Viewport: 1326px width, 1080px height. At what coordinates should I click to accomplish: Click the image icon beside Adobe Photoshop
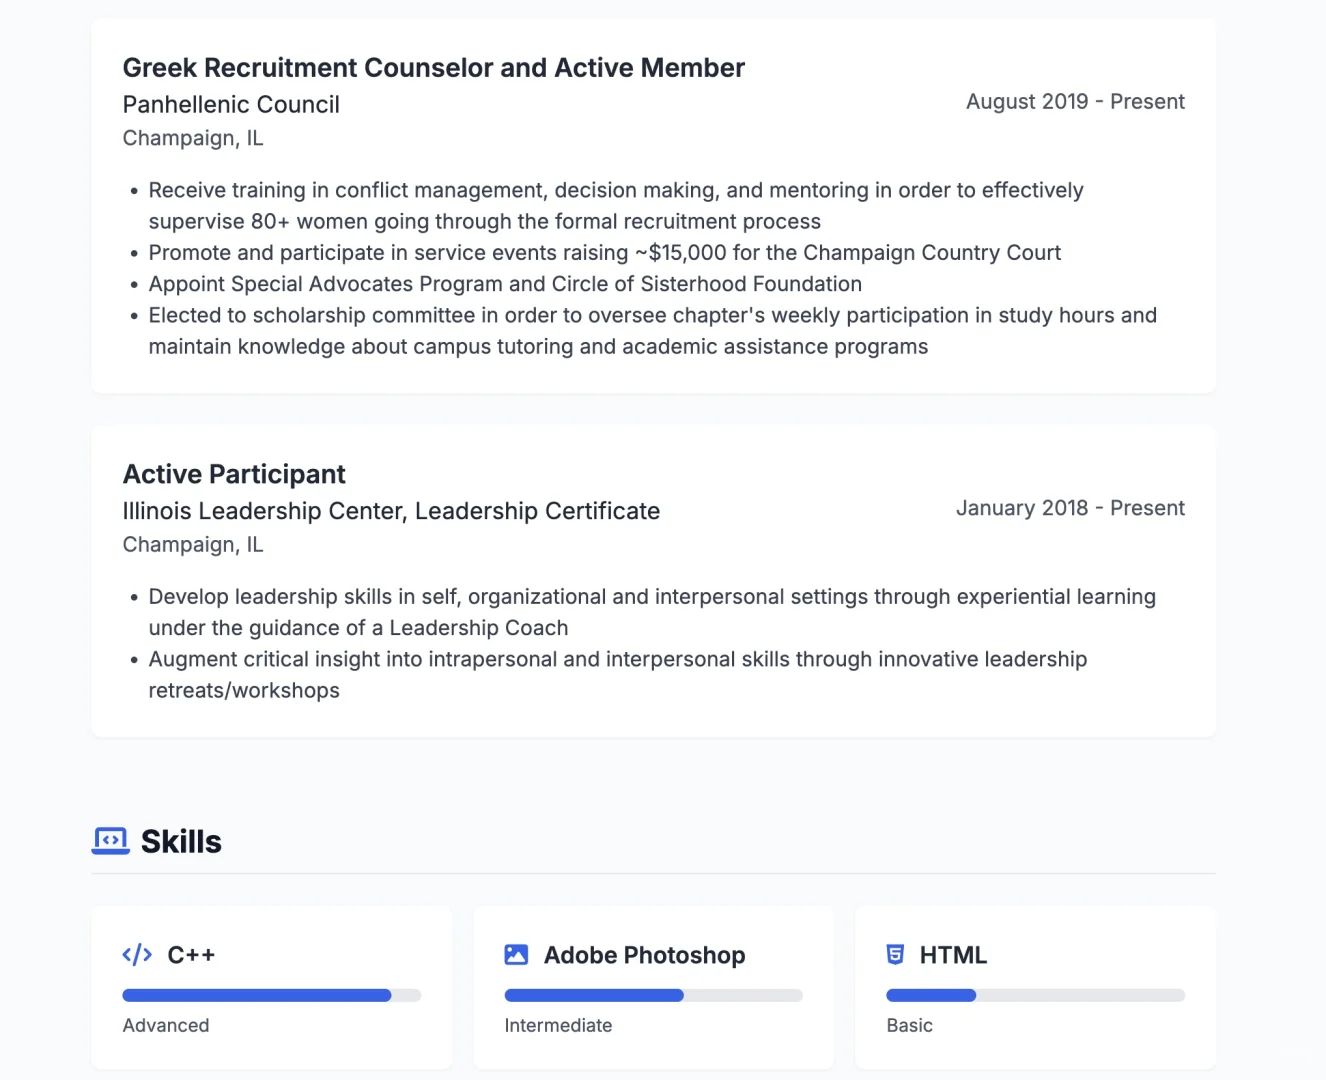coord(516,955)
